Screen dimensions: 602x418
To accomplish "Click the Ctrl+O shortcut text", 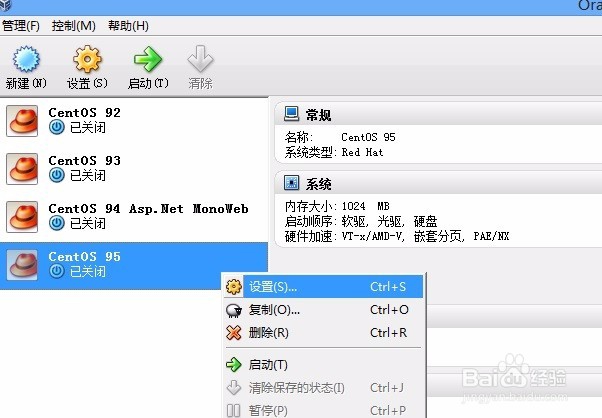I will click(x=389, y=310).
